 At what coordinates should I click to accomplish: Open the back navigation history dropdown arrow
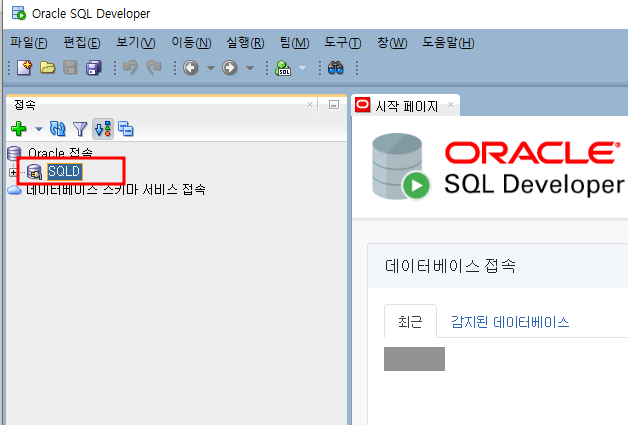click(x=211, y=68)
